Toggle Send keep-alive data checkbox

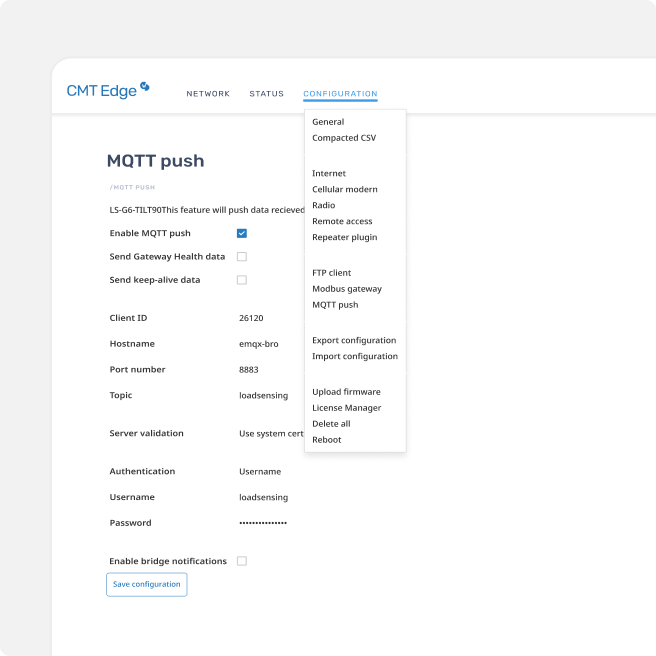(242, 280)
